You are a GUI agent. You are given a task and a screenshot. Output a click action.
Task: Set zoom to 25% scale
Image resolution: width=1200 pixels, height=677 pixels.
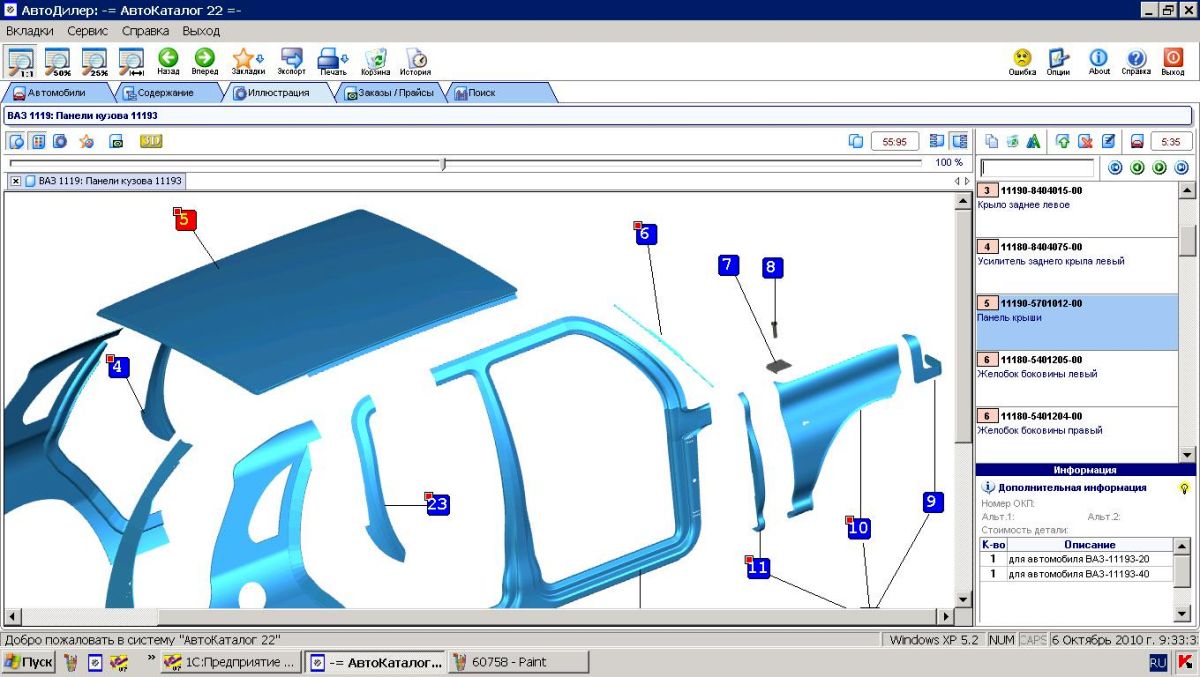pyautogui.click(x=94, y=62)
